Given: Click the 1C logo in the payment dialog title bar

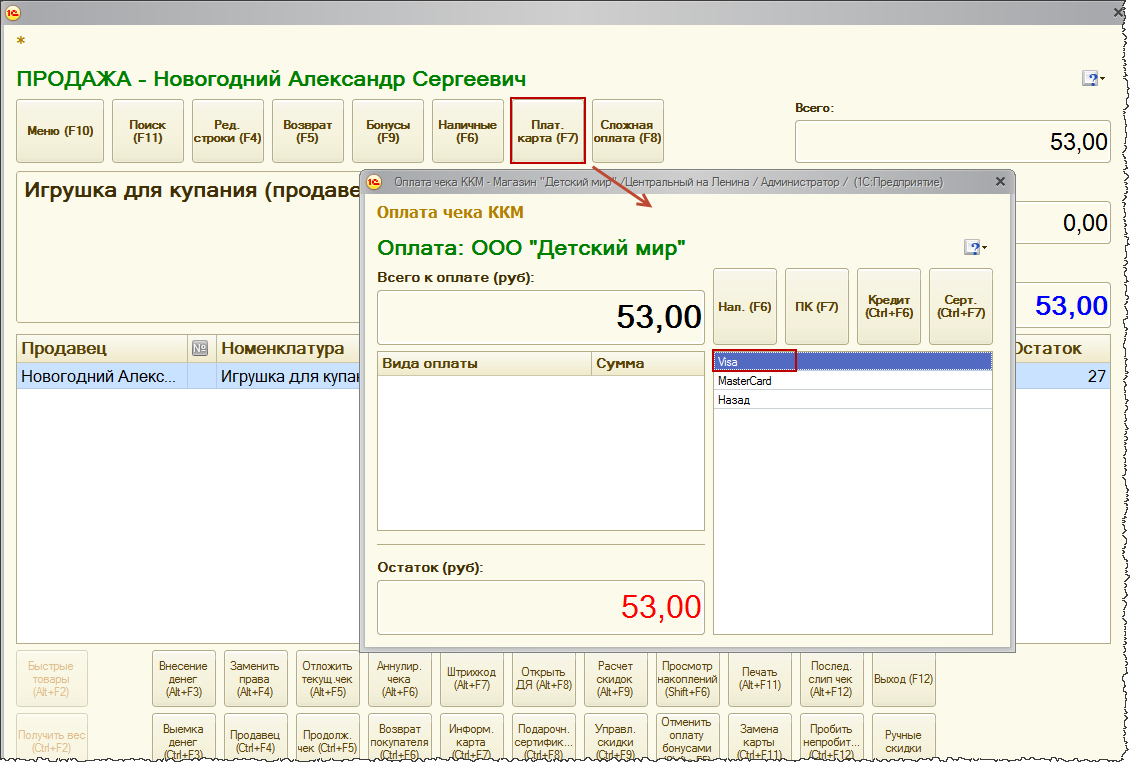Looking at the screenshot, I should pyautogui.click(x=374, y=182).
